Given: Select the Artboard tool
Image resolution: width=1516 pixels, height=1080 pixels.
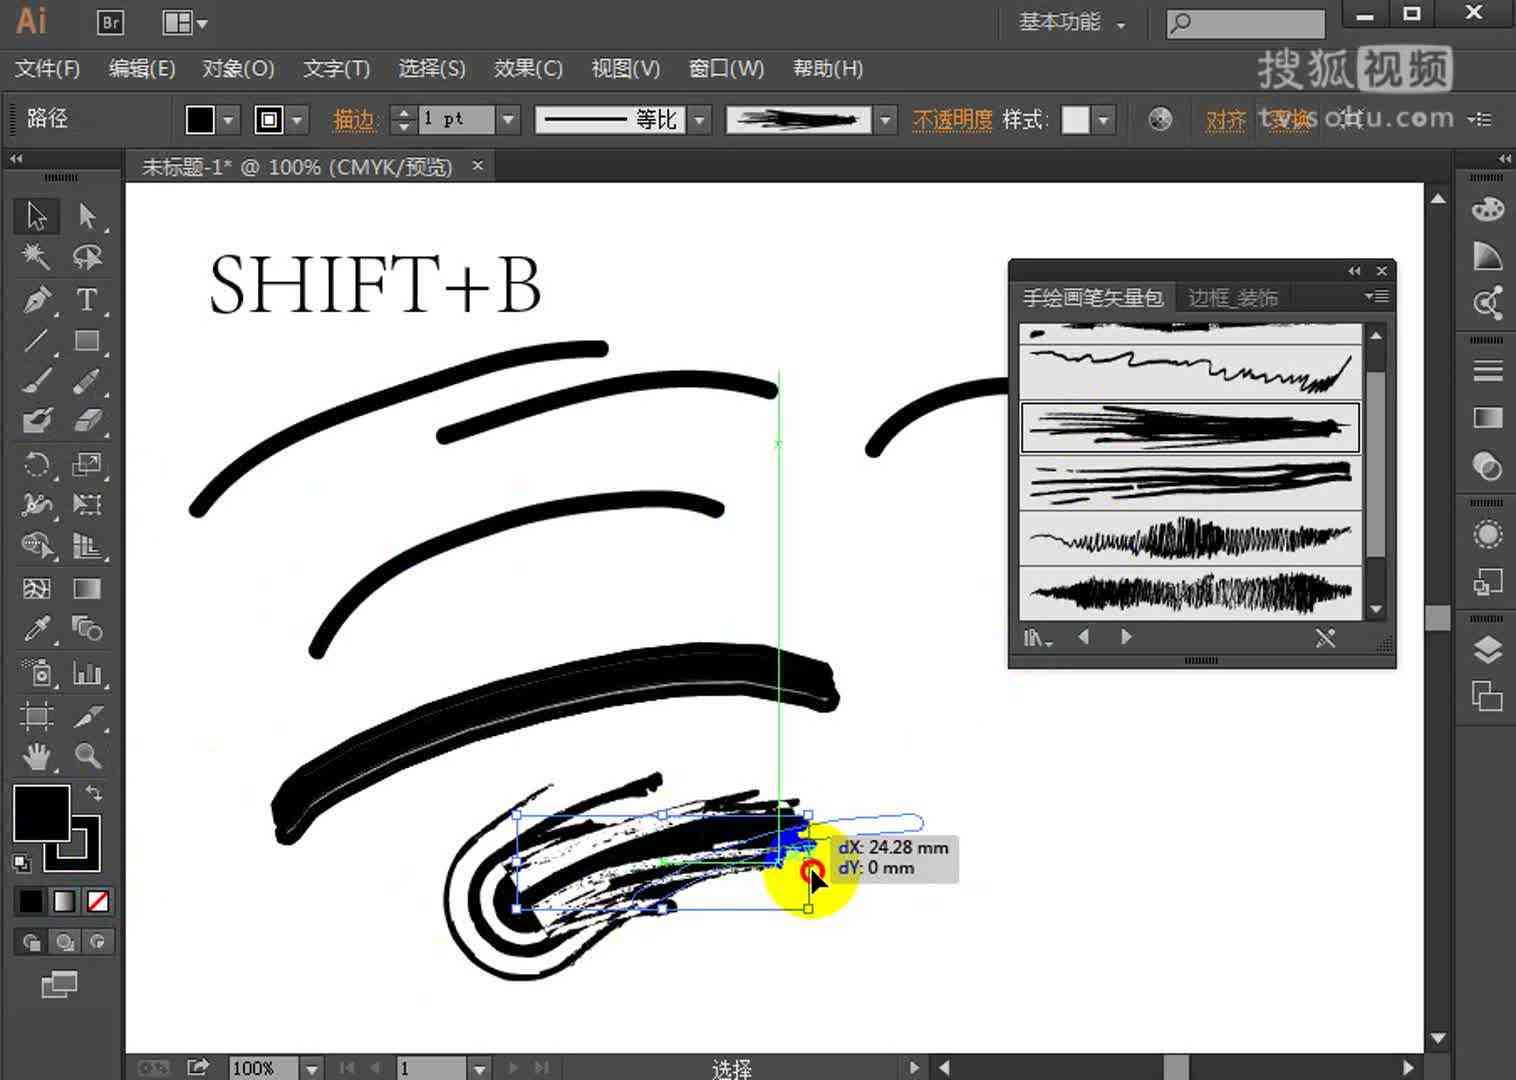Looking at the screenshot, I should coord(37,715).
